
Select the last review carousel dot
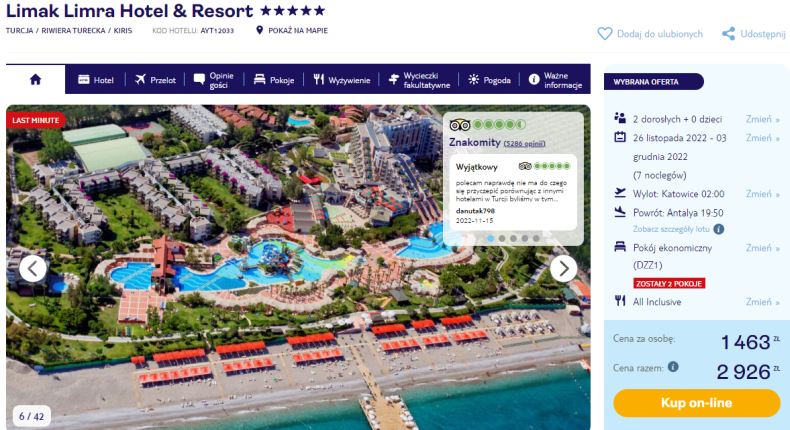[x=536, y=238]
